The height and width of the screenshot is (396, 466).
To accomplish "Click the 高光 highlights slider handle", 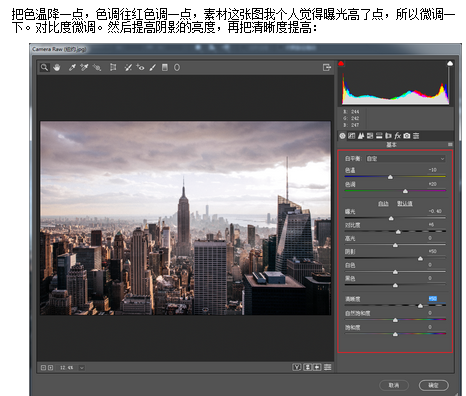I will (395, 245).
